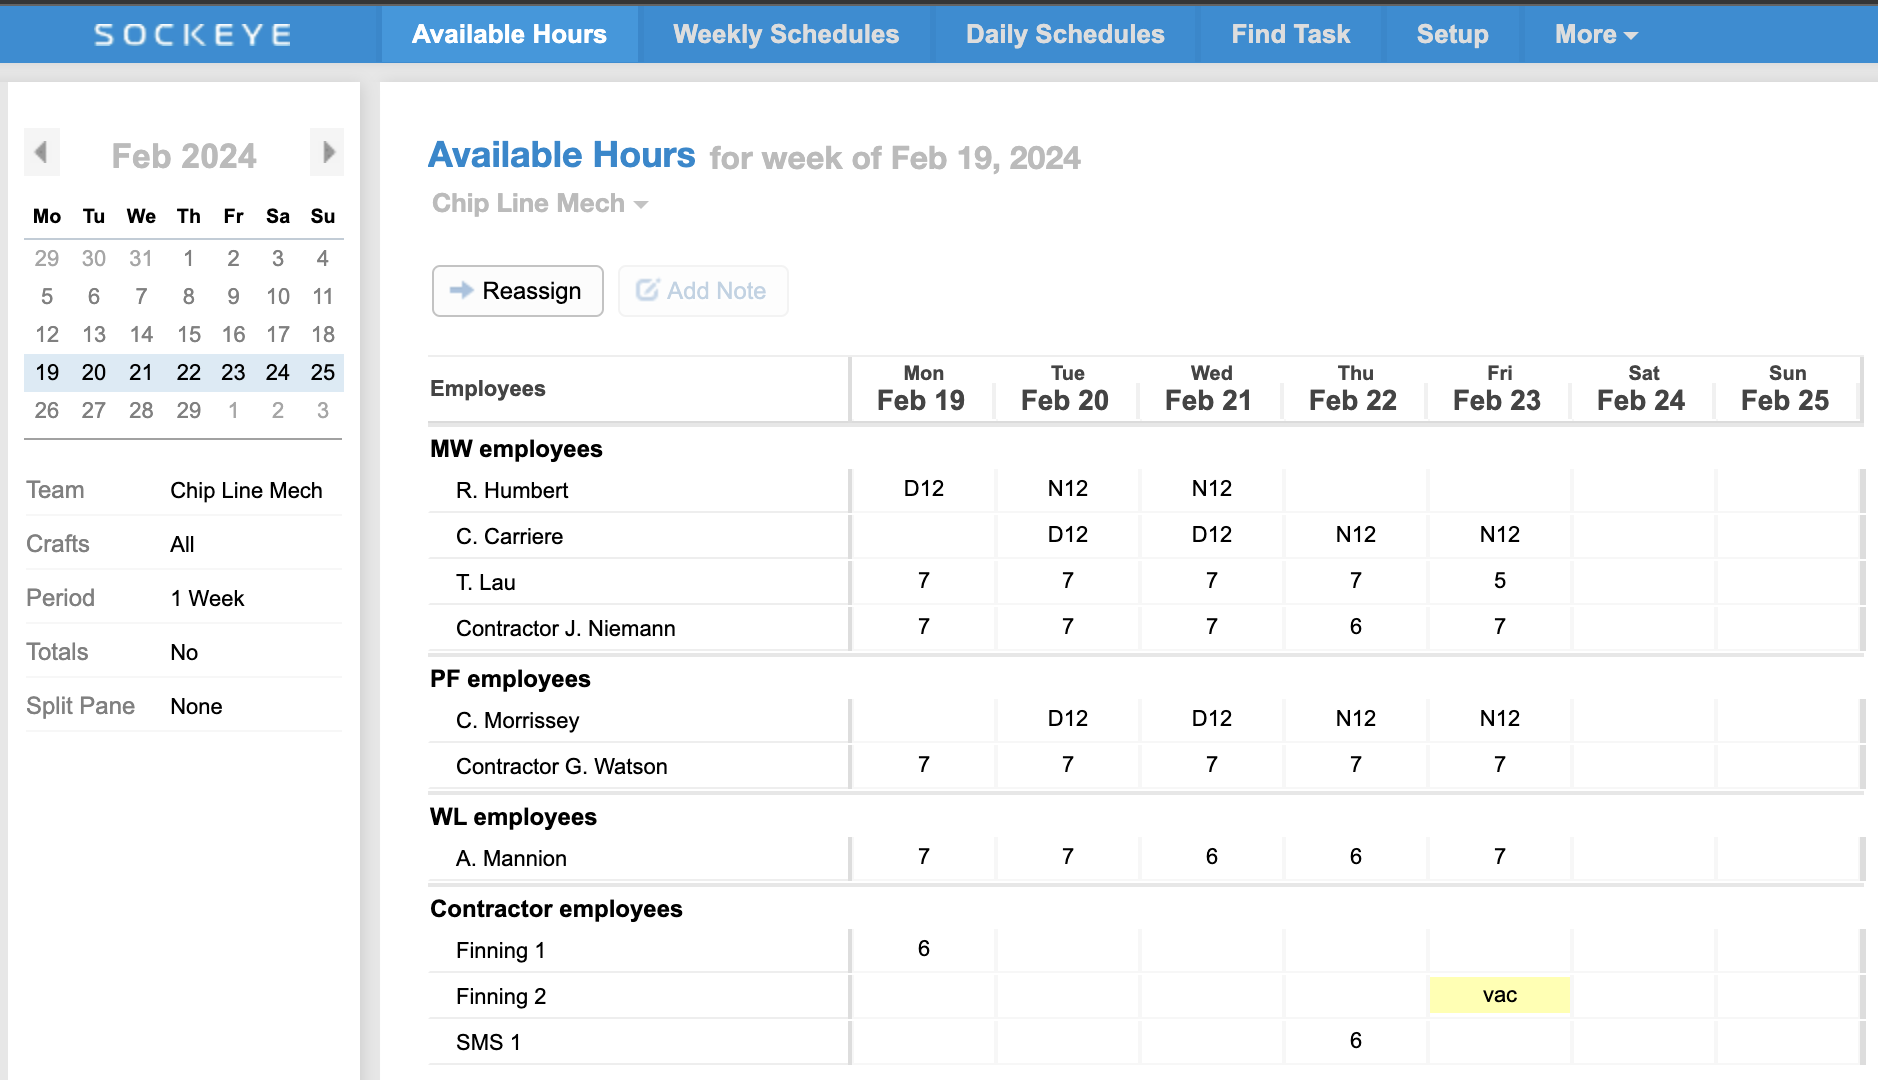The image size is (1878, 1080).
Task: Go to next month in calendar
Action: 327,152
